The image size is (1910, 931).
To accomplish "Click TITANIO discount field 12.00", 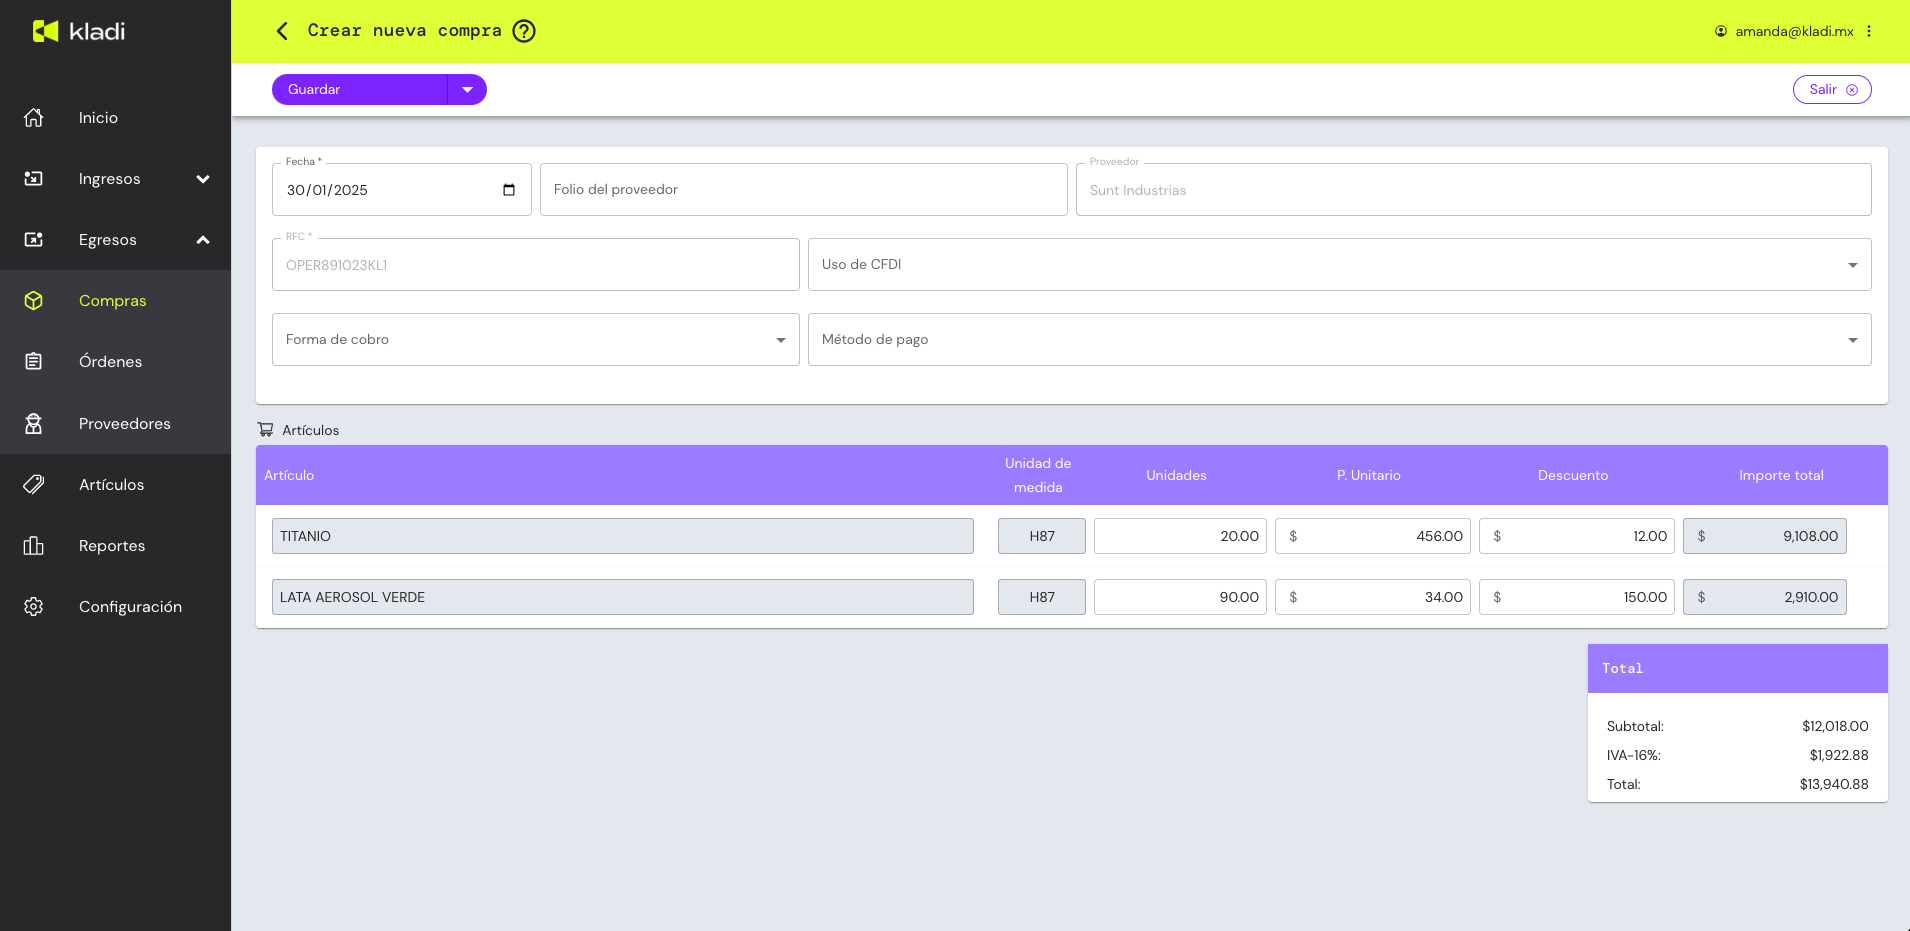I will [1576, 536].
